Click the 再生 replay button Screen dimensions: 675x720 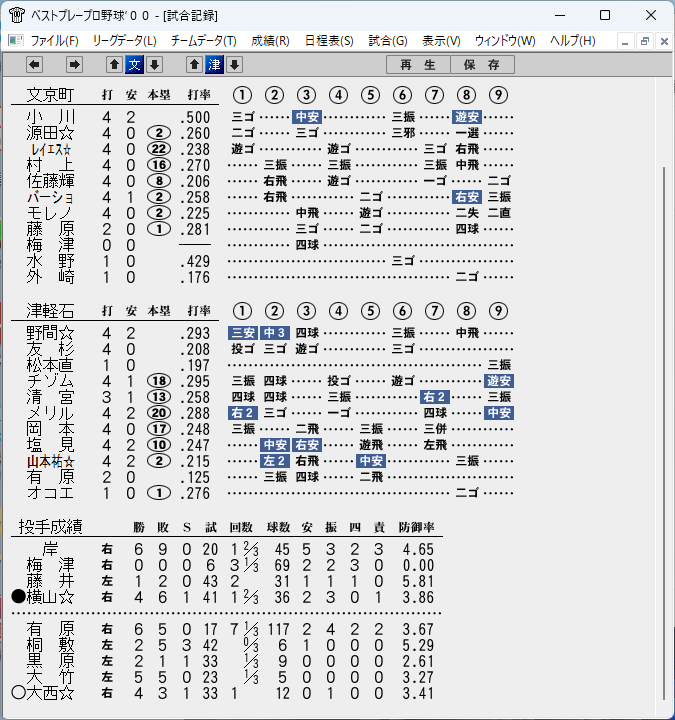pyautogui.click(x=418, y=65)
